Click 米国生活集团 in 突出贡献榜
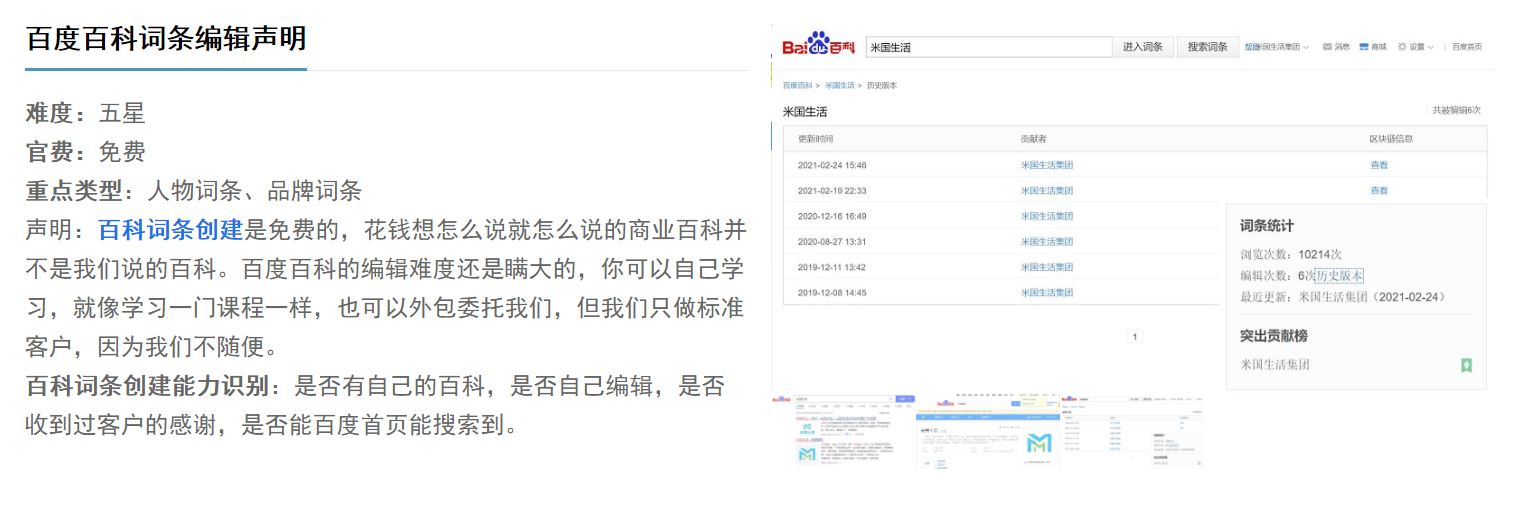This screenshot has width=1520, height=508. pyautogui.click(x=1275, y=365)
